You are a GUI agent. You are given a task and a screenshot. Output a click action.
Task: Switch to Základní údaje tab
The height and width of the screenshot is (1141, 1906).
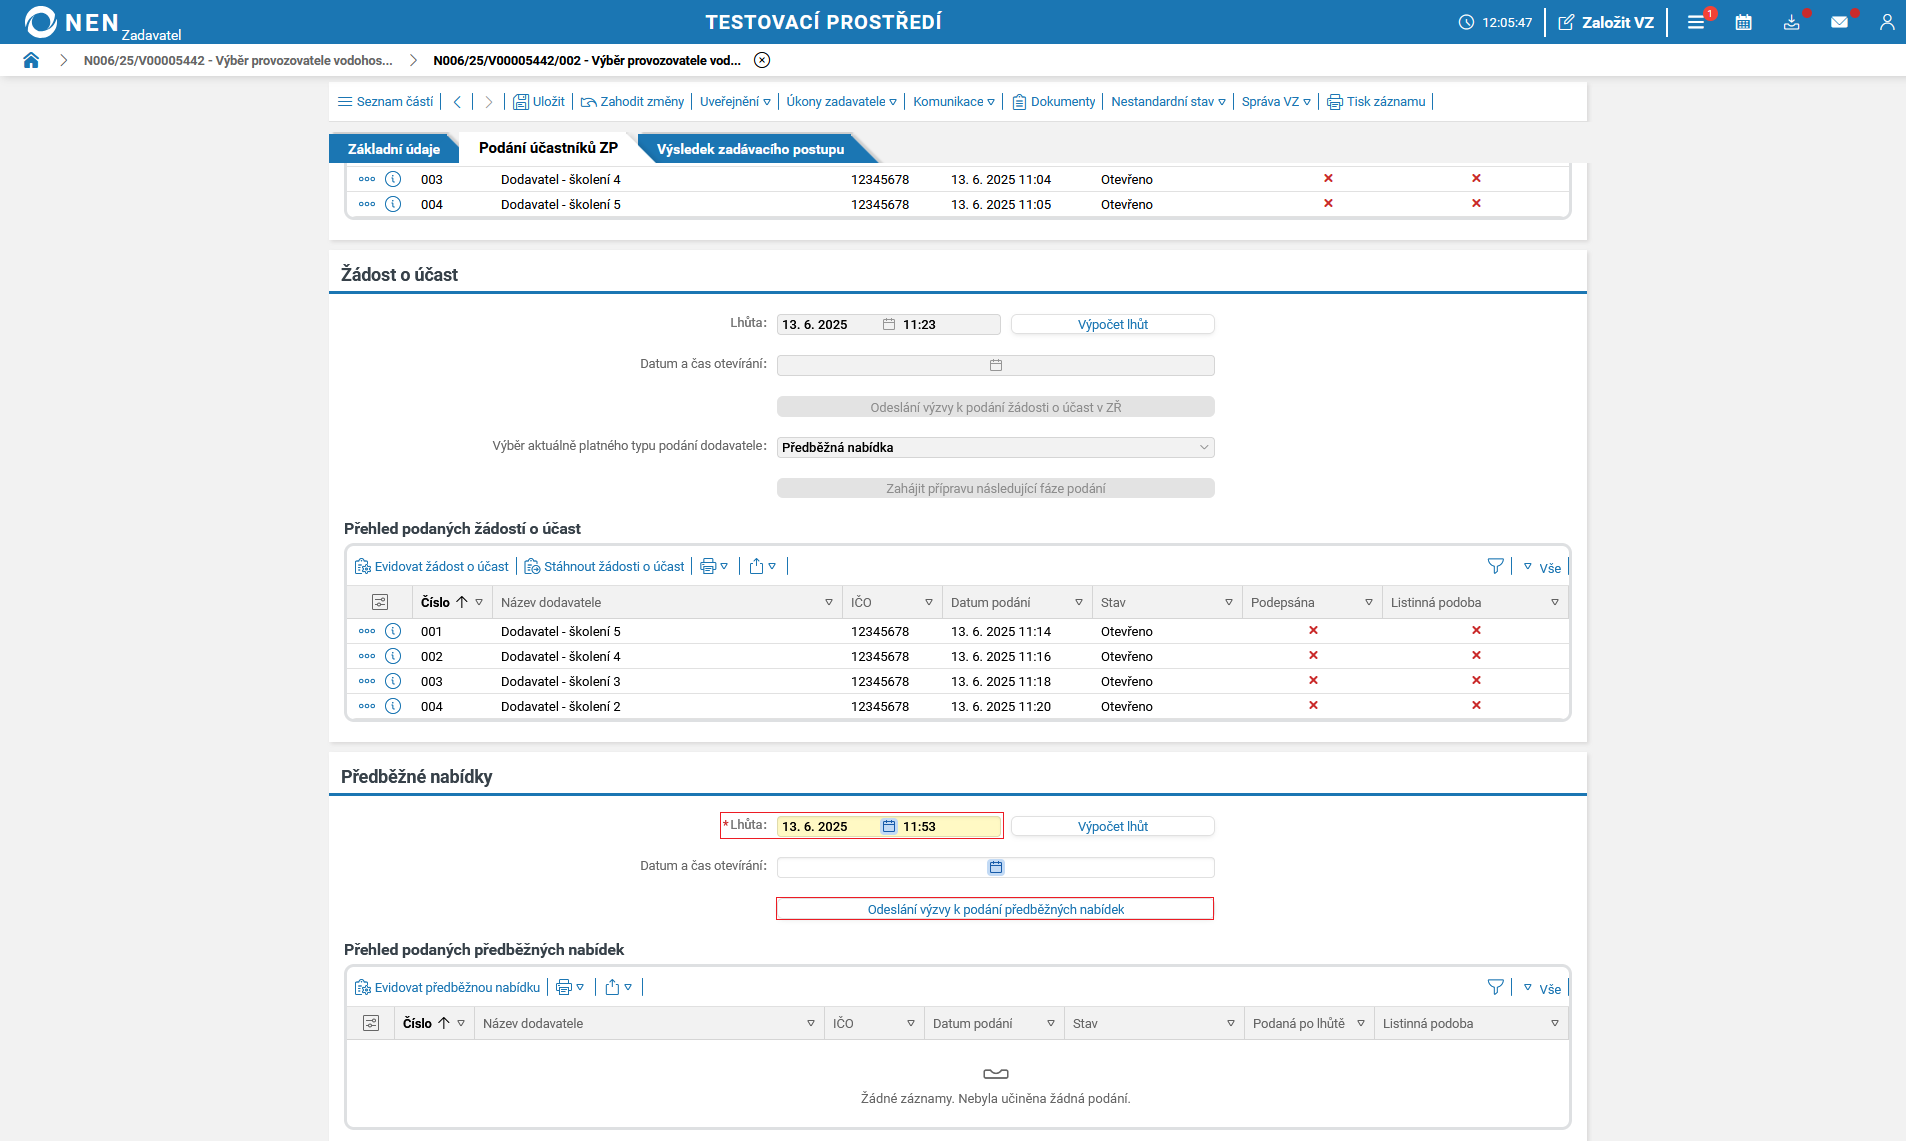tap(393, 149)
